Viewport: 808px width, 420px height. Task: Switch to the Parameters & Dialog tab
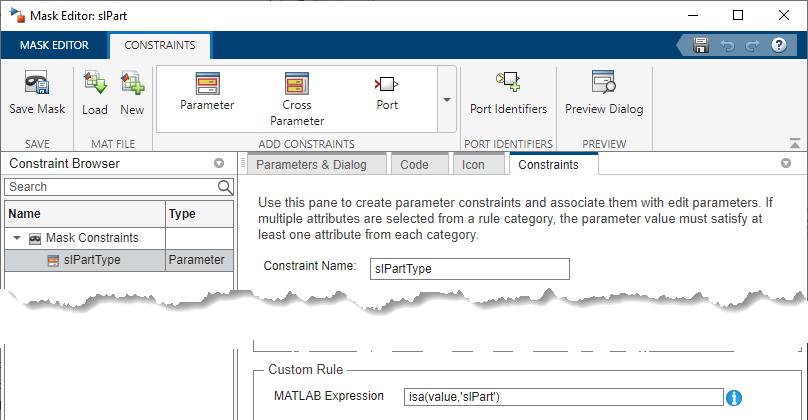pyautogui.click(x=312, y=164)
